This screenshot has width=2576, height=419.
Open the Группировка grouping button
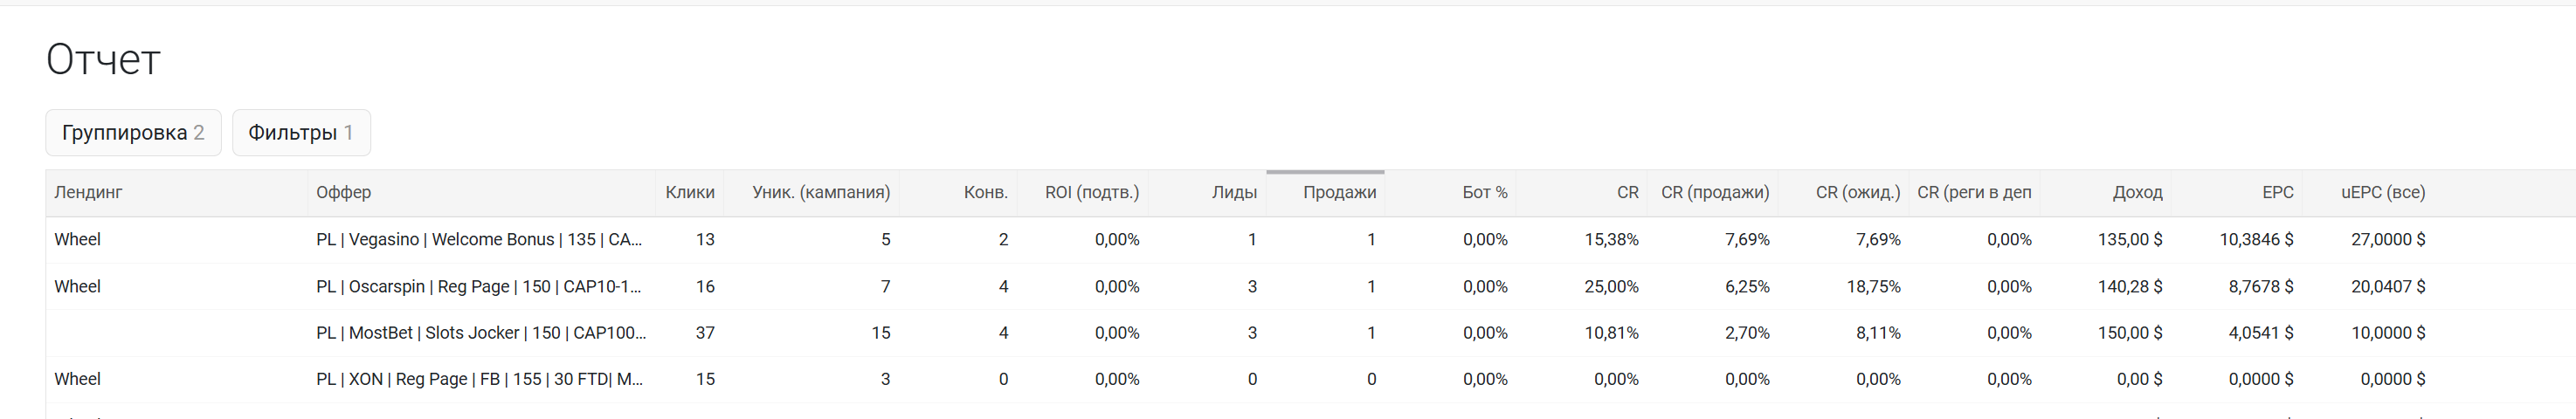click(133, 133)
